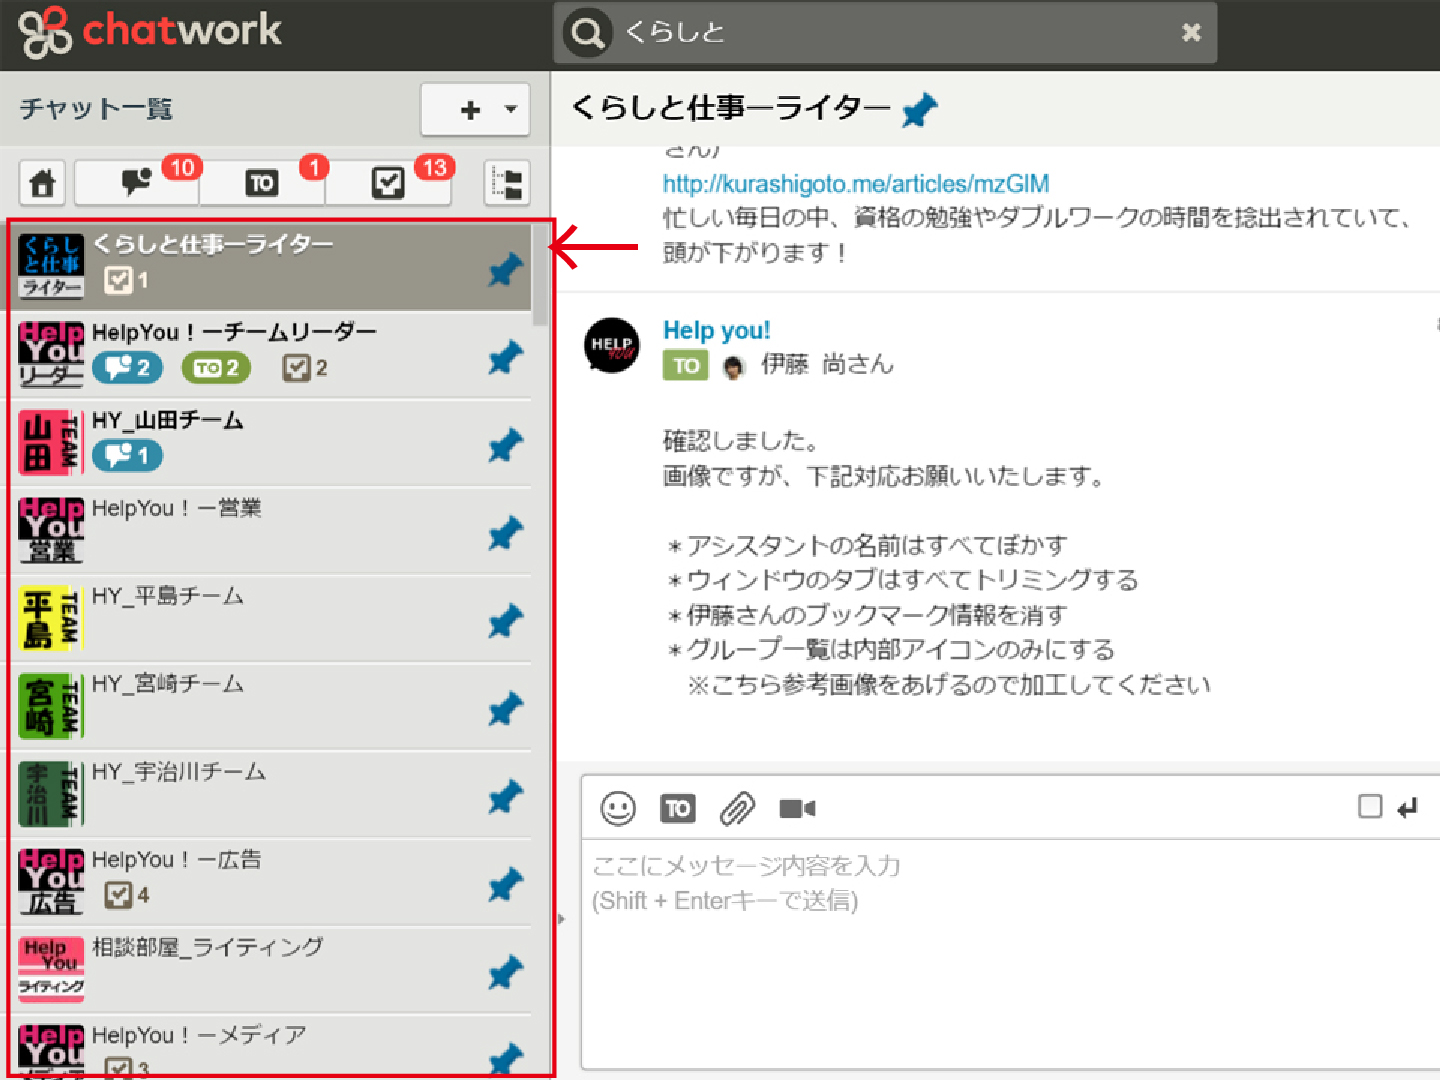
Task: Click the unread badge on HY_山田チーム
Action: pyautogui.click(x=127, y=456)
